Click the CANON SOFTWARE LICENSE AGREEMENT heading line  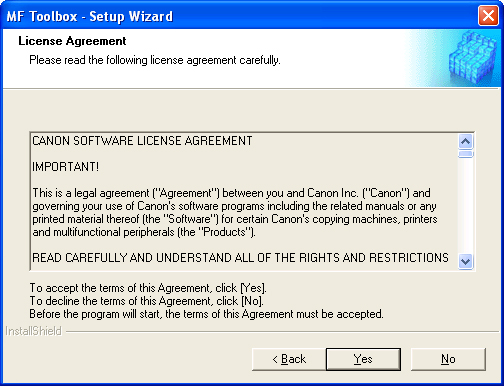[x=142, y=141]
